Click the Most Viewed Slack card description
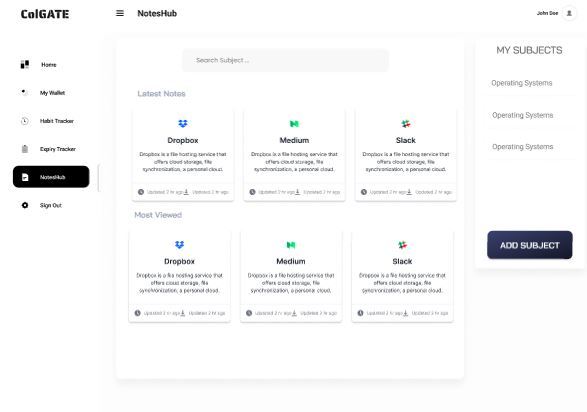 coord(402,283)
